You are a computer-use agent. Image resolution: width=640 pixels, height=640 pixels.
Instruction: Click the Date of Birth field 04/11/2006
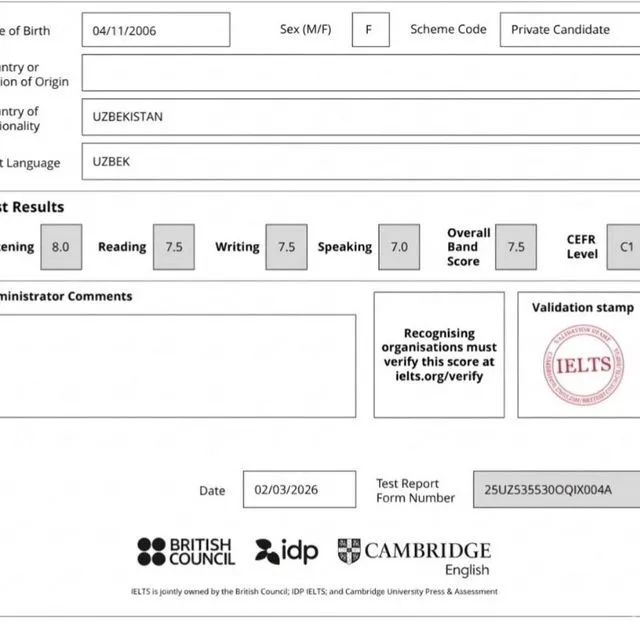tap(156, 30)
